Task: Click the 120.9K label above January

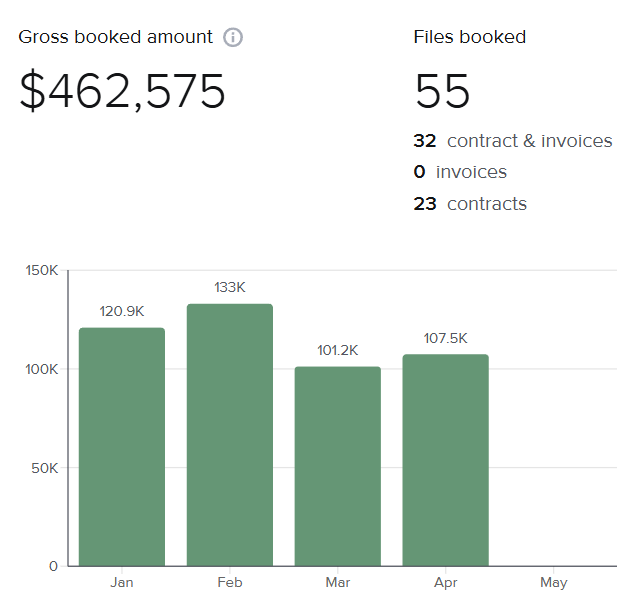Action: pyautogui.click(x=122, y=312)
